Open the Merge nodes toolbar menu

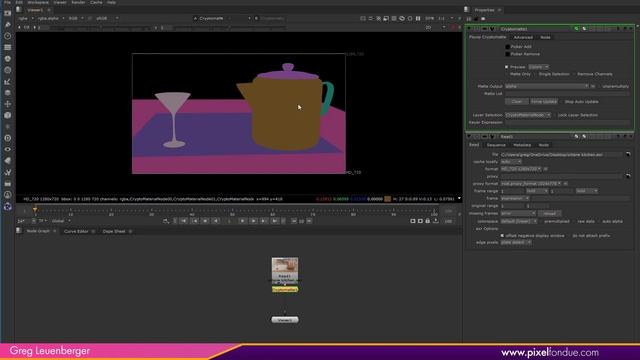[7, 93]
